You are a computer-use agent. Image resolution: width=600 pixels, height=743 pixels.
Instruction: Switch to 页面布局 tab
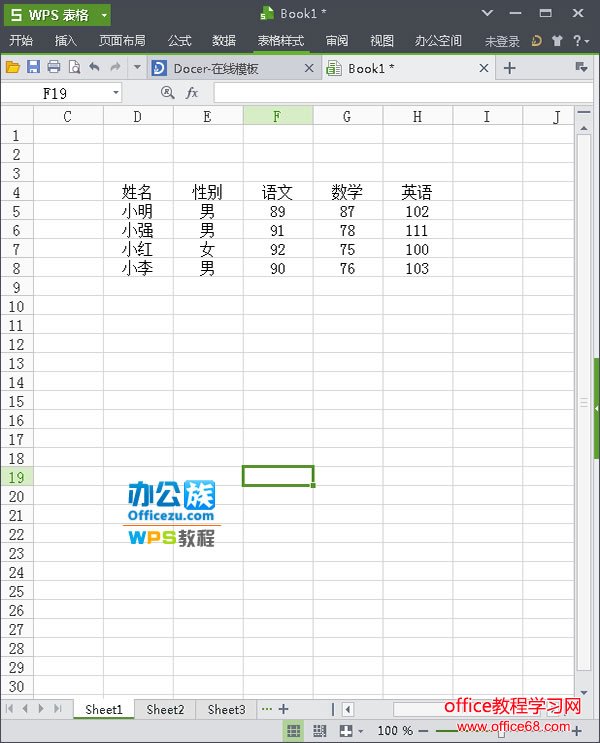tap(122, 41)
